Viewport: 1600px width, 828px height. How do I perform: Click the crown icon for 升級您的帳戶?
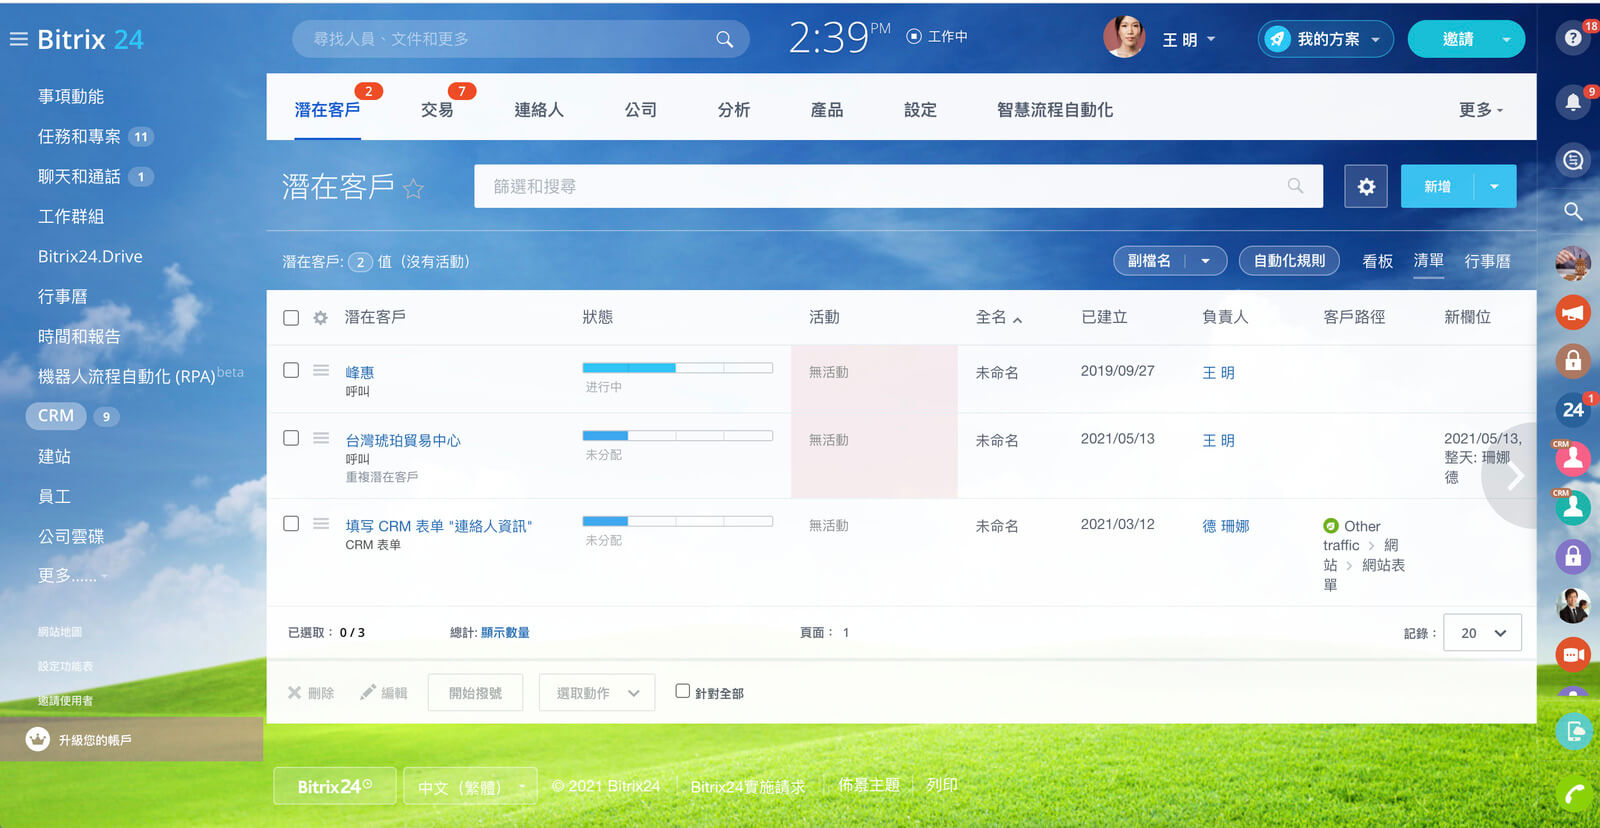[38, 739]
